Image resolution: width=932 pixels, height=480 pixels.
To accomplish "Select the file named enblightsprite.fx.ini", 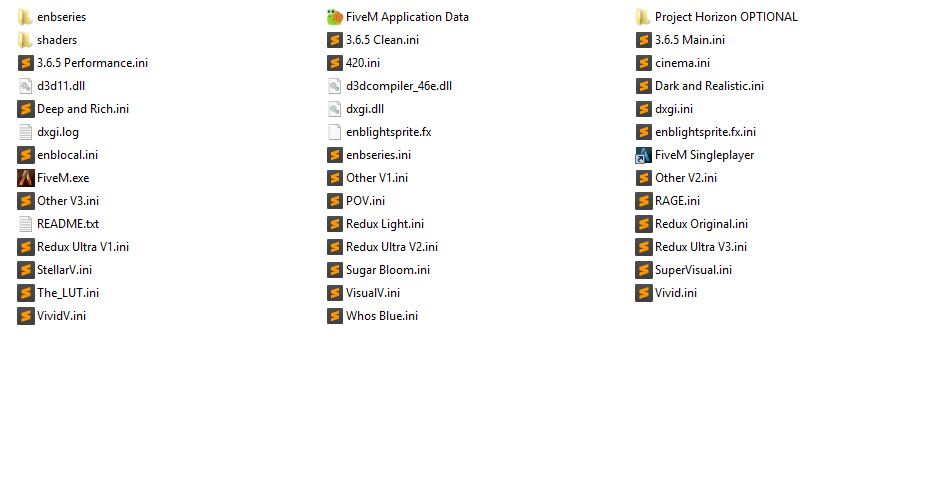I will pos(695,132).
